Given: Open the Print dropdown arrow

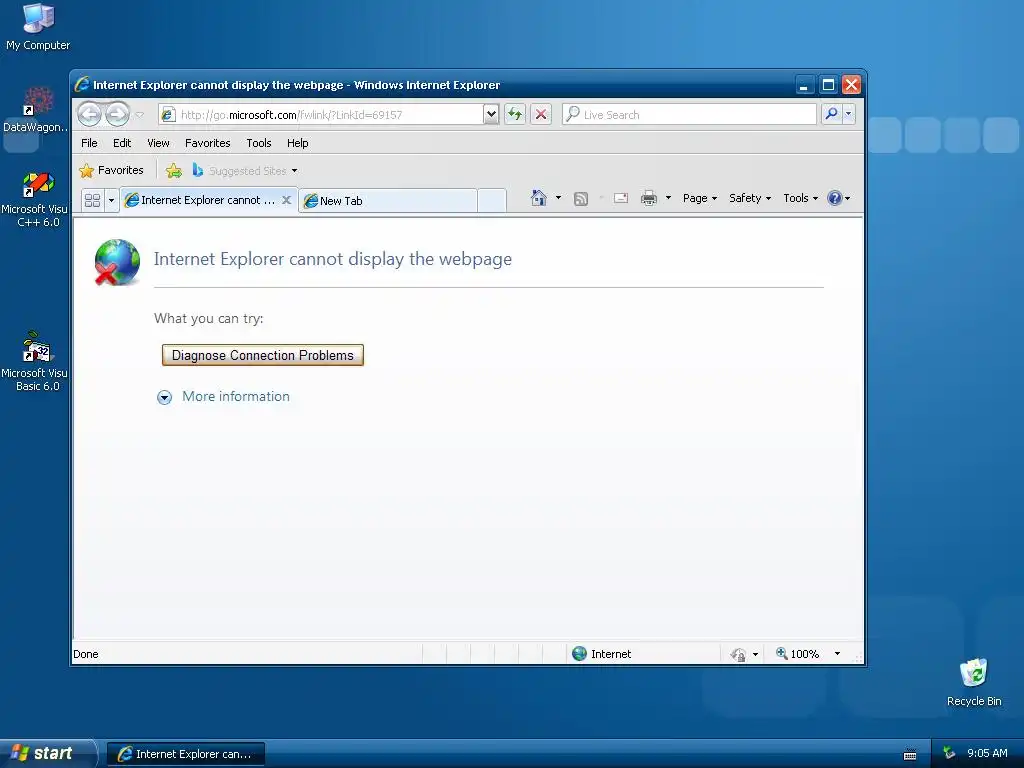Looking at the screenshot, I should [x=668, y=198].
